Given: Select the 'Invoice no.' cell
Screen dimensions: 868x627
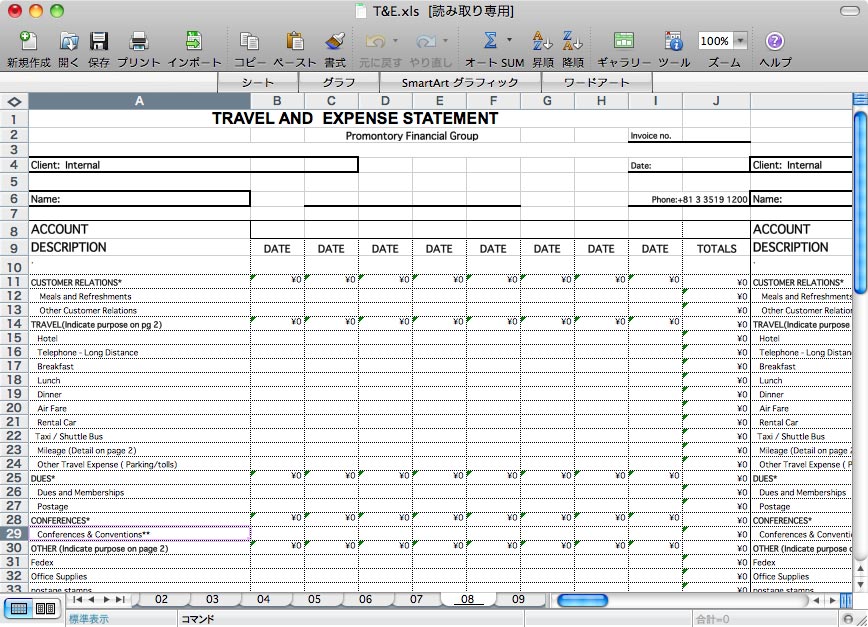Looking at the screenshot, I should pyautogui.click(x=655, y=136).
